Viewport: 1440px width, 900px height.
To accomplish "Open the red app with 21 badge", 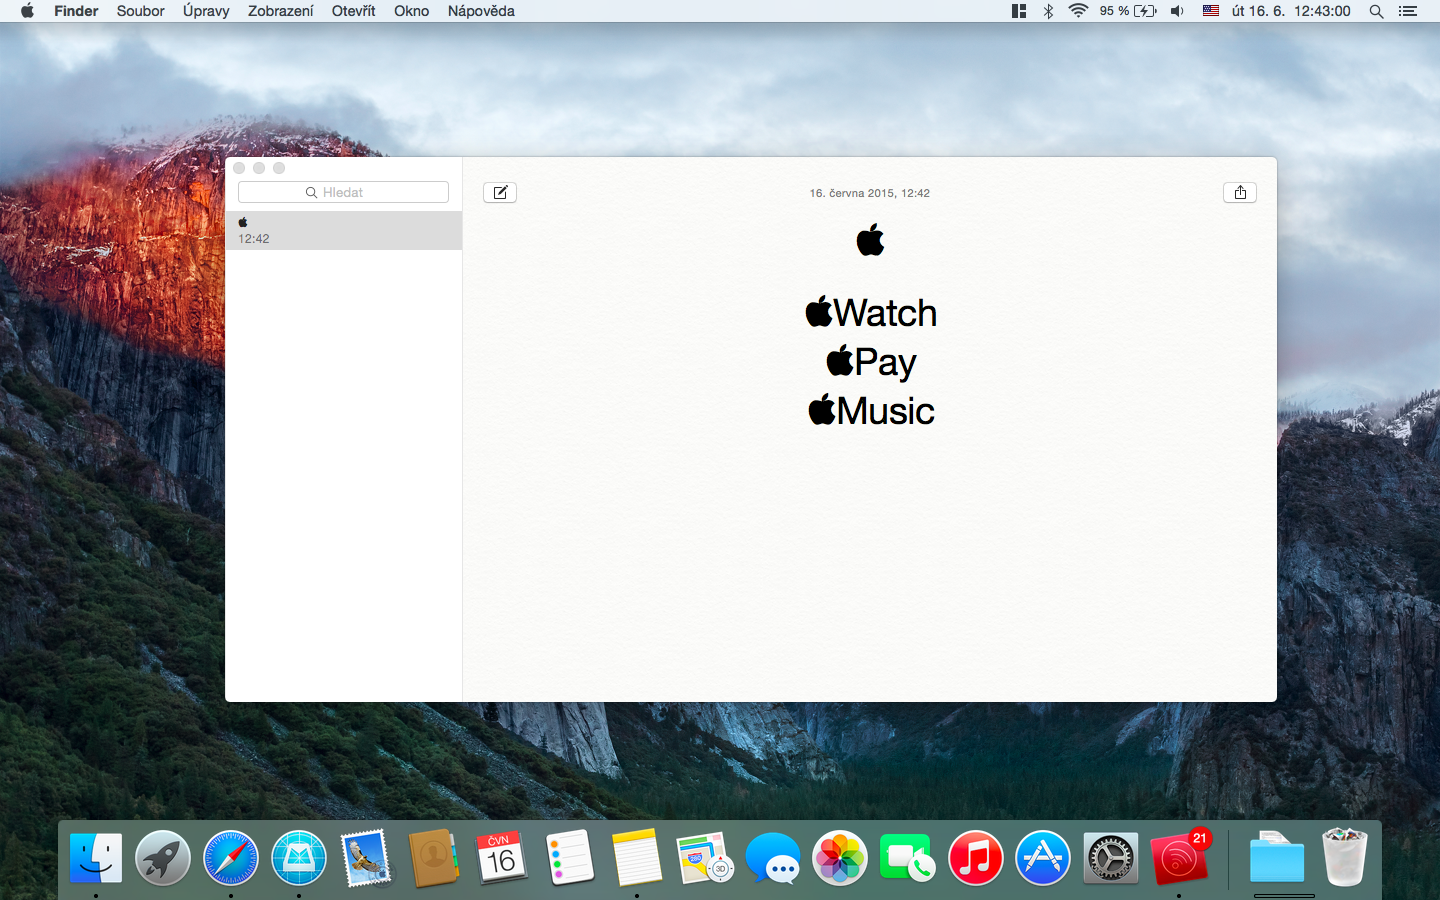I will pos(1180,858).
